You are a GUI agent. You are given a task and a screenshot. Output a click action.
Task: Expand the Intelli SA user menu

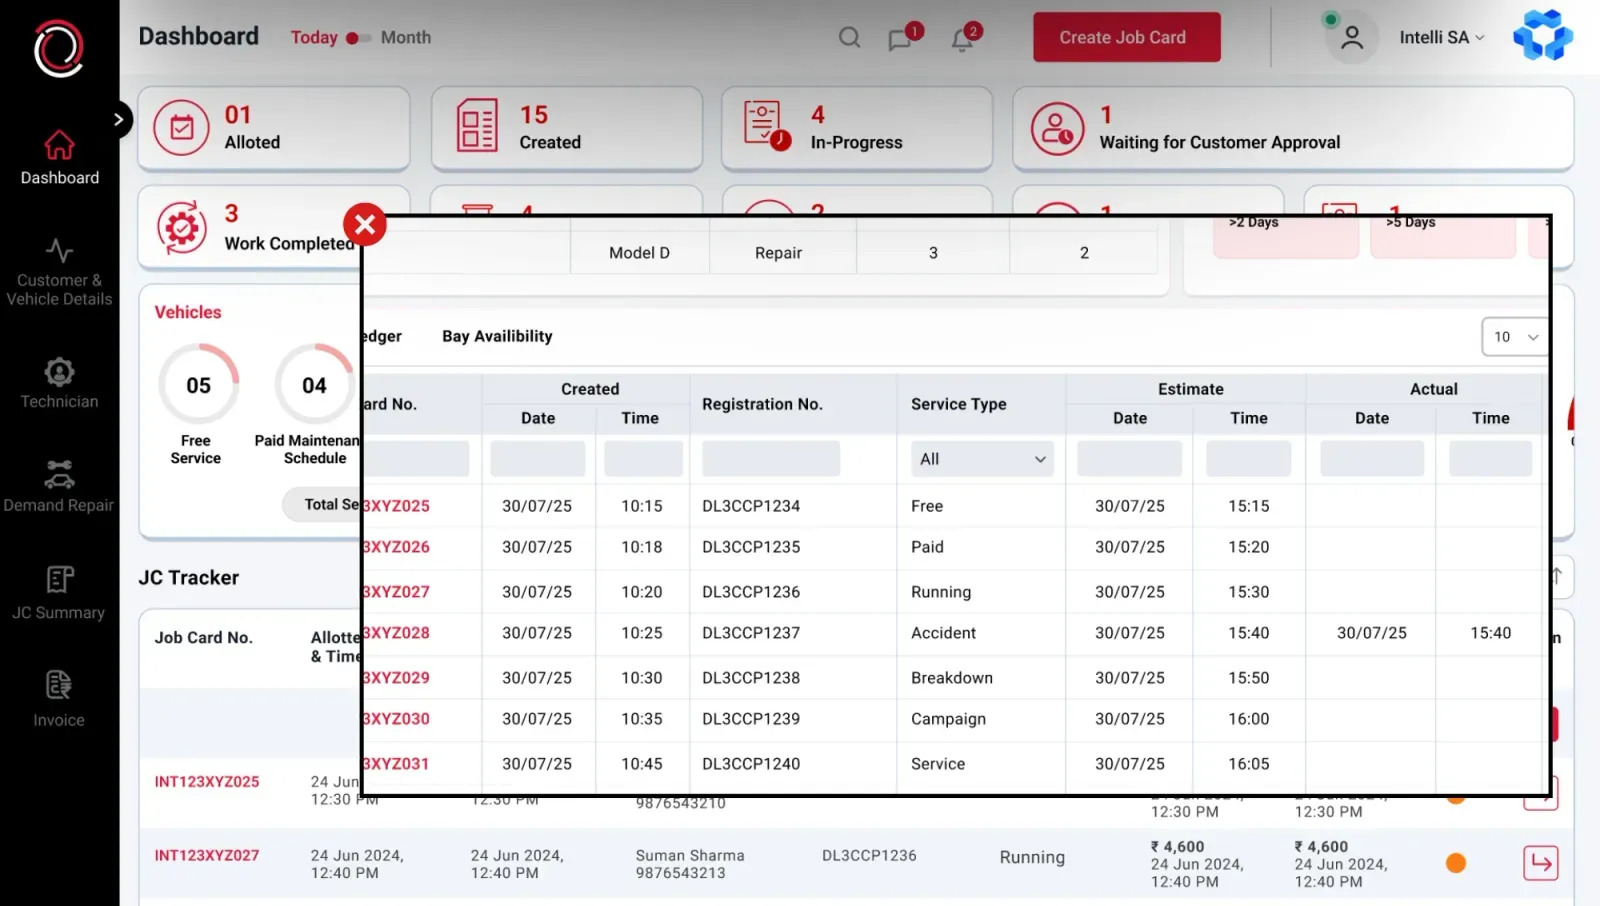[x=1442, y=38]
